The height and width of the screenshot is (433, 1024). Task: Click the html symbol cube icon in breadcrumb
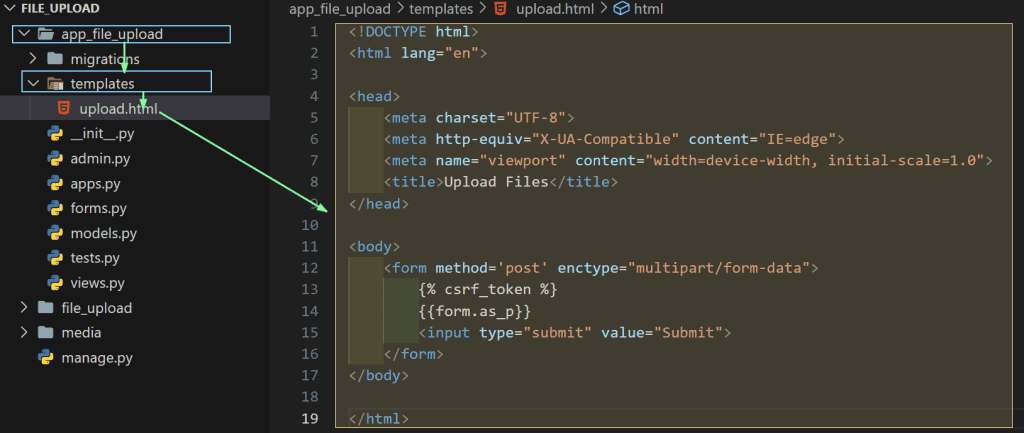(x=622, y=9)
